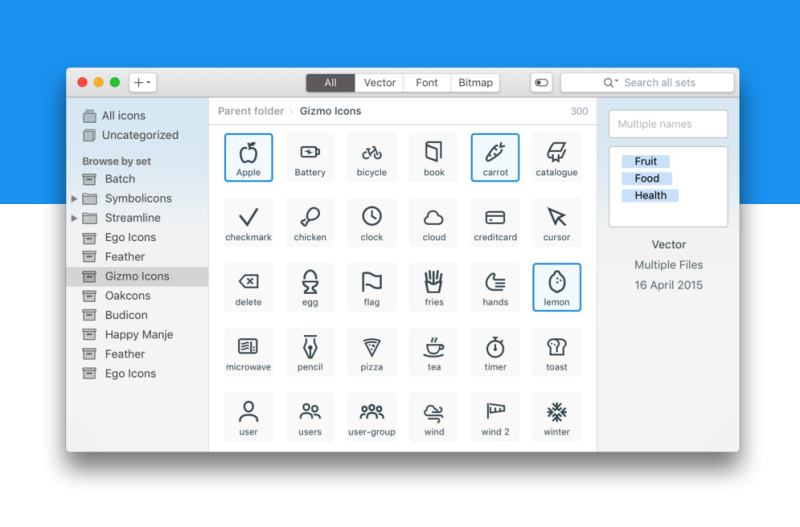Image resolution: width=800 pixels, height=527 pixels.
Task: Select the Apple icon tile
Action: tap(248, 157)
